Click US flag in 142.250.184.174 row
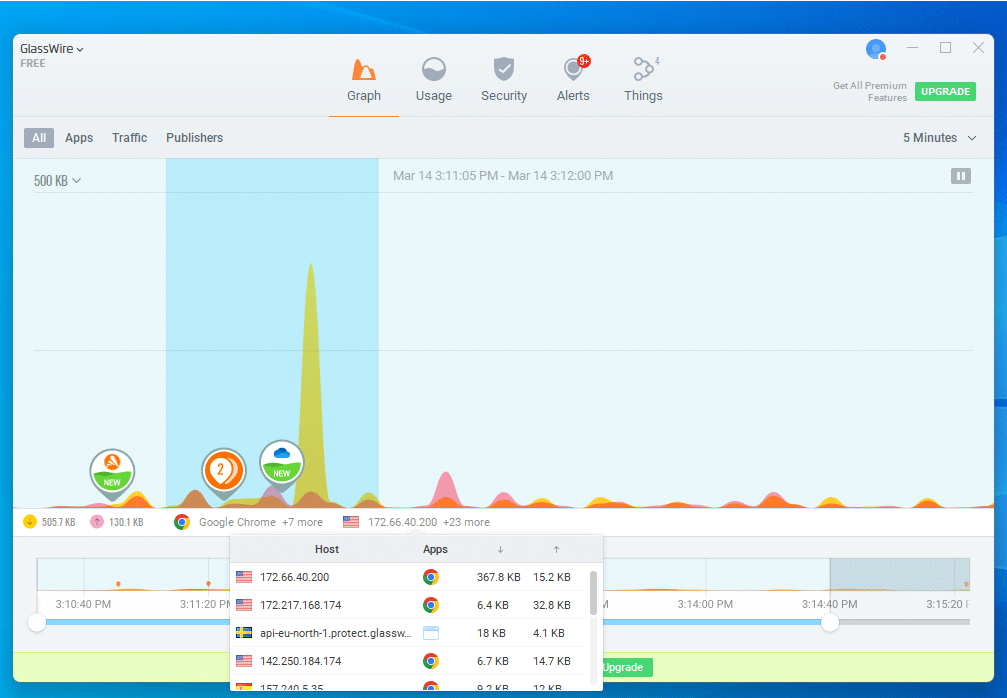This screenshot has height=698, width=1007. click(x=244, y=661)
